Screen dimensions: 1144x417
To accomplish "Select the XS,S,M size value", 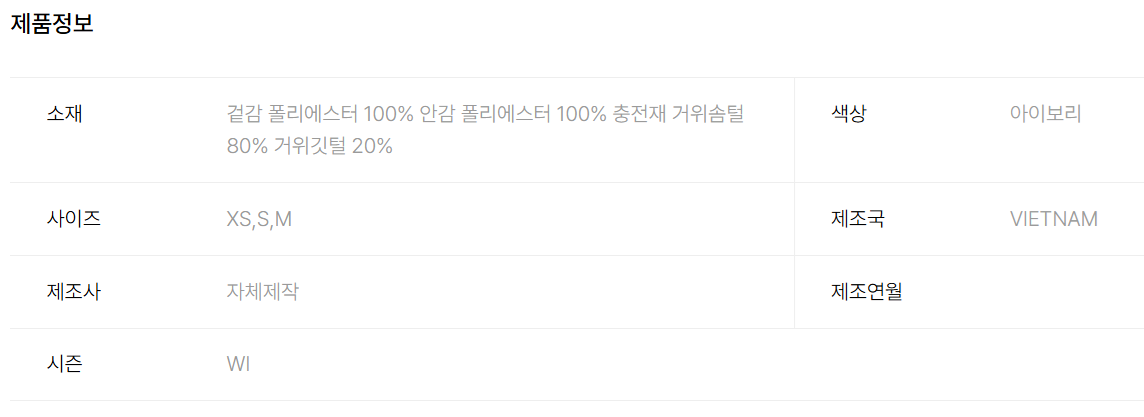I will point(259,219).
